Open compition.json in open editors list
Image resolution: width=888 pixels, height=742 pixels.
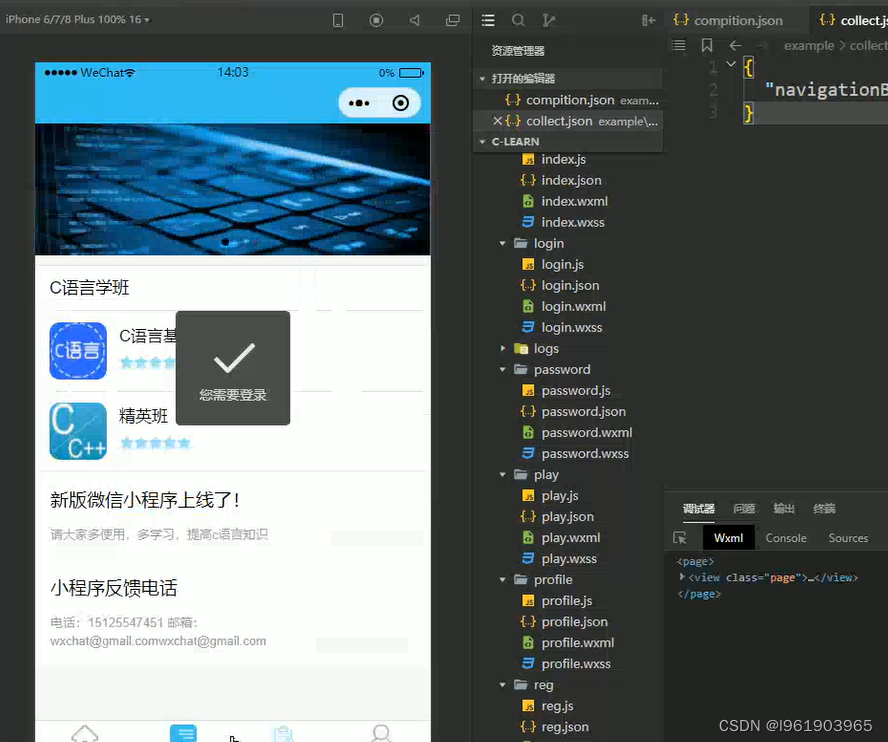pos(581,100)
